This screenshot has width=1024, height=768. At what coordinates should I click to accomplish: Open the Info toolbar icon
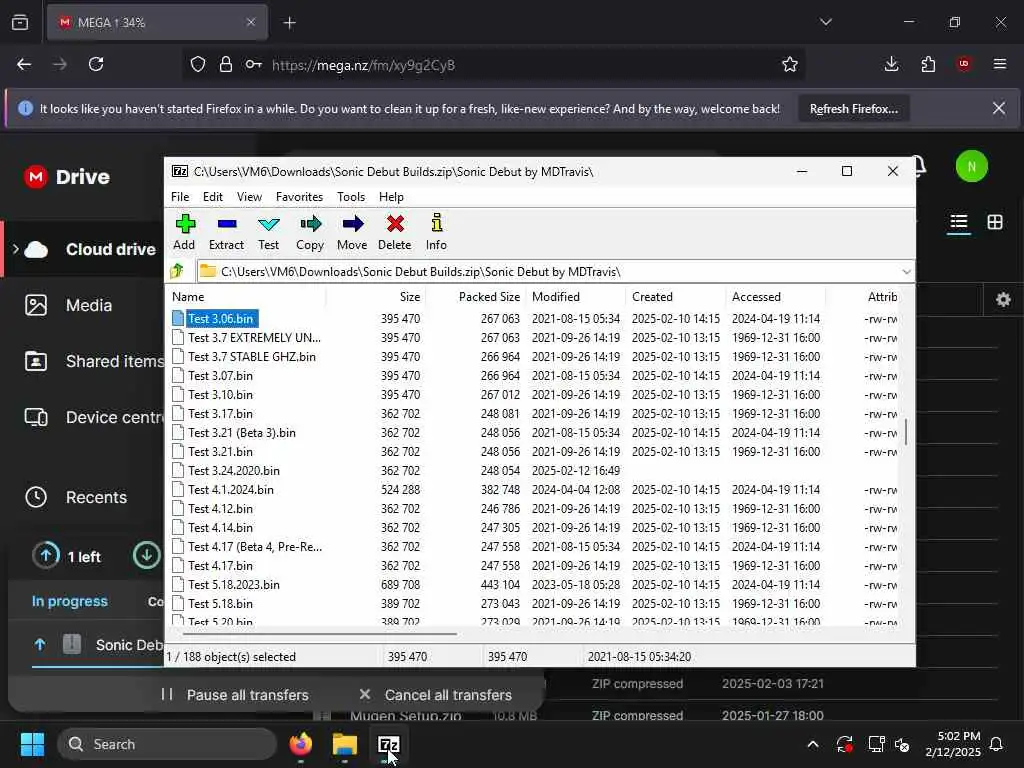tap(436, 232)
